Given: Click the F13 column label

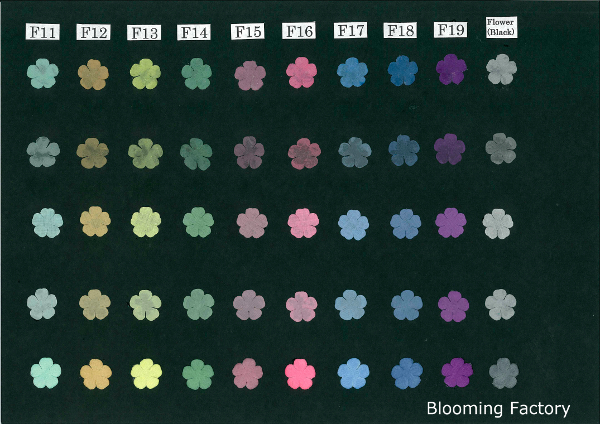Looking at the screenshot, I should tap(144, 33).
